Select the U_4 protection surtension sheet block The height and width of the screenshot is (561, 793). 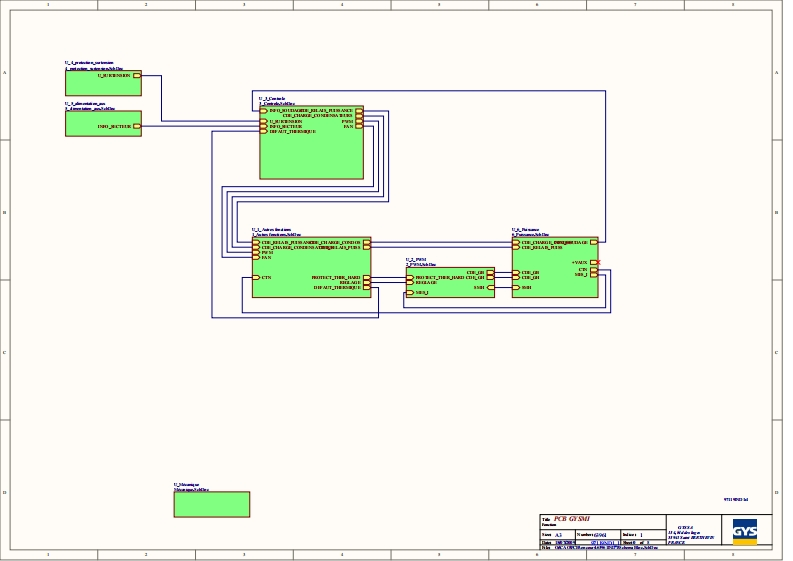pos(103,83)
